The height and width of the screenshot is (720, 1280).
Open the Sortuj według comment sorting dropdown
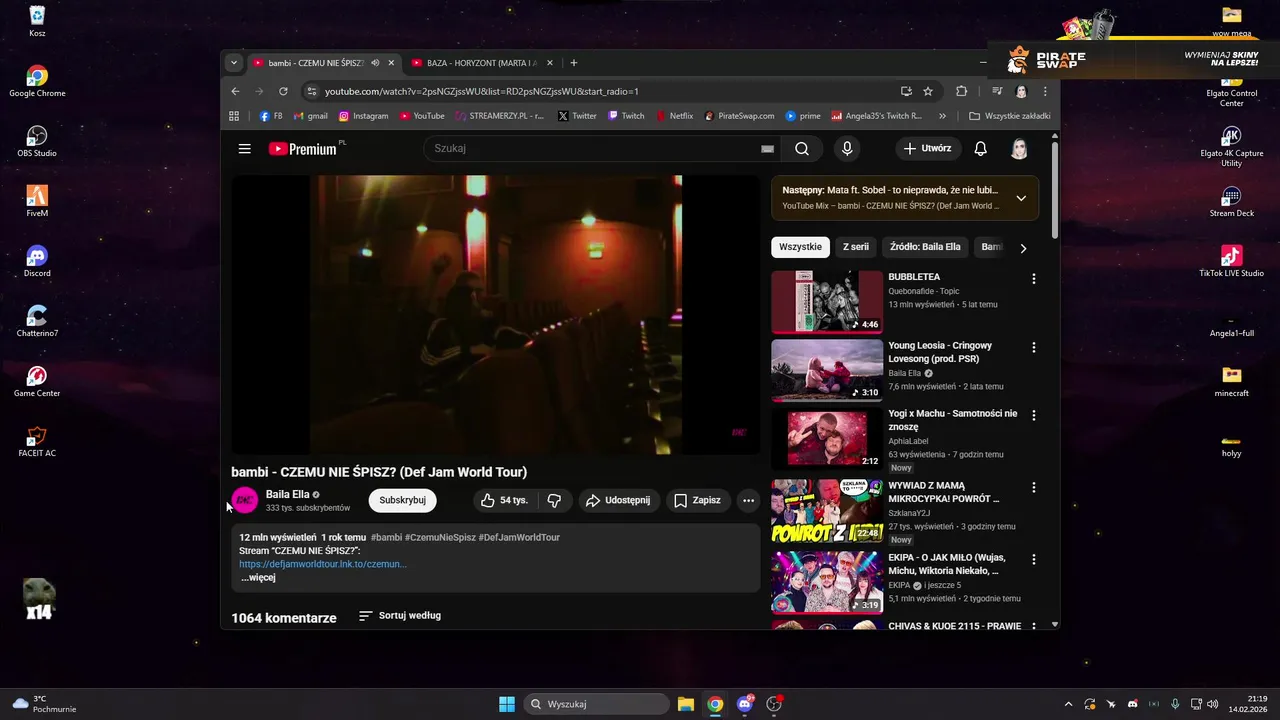click(x=400, y=616)
